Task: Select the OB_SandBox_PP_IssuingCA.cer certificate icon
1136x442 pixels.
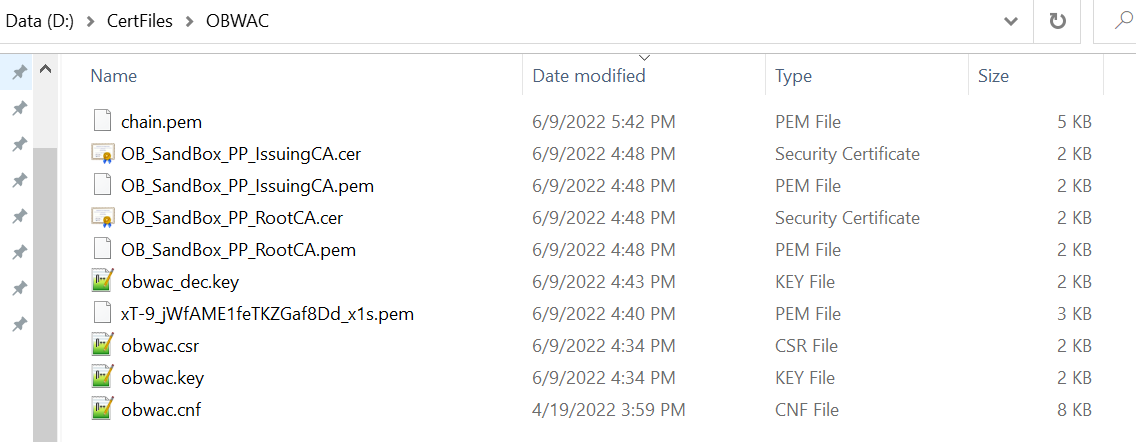Action: [x=101, y=154]
